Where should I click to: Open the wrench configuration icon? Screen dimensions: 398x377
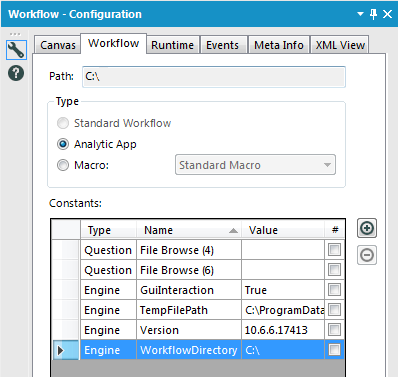point(16,50)
